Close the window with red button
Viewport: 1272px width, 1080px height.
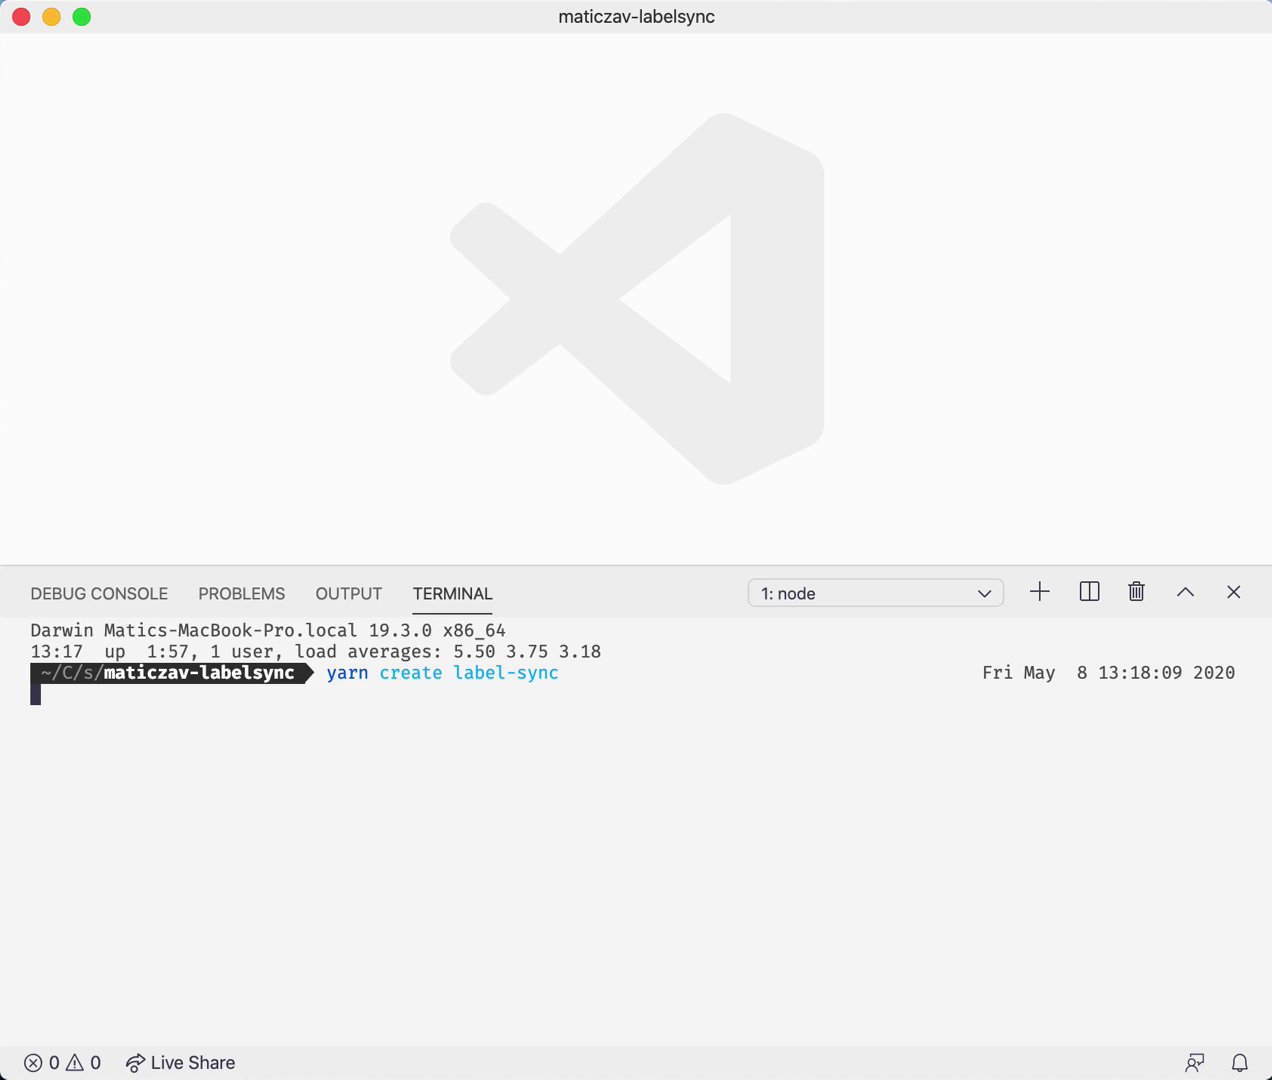click(21, 17)
